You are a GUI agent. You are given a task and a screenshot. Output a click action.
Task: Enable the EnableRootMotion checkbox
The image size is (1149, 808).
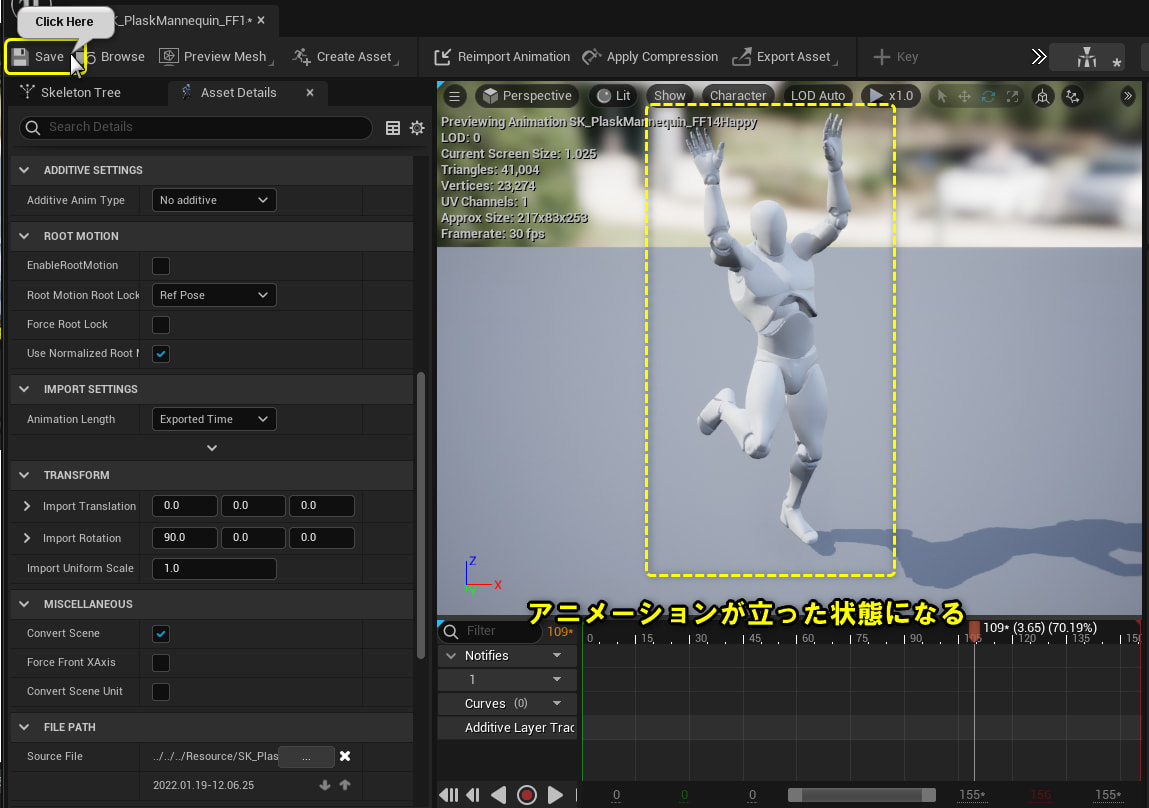tap(160, 266)
